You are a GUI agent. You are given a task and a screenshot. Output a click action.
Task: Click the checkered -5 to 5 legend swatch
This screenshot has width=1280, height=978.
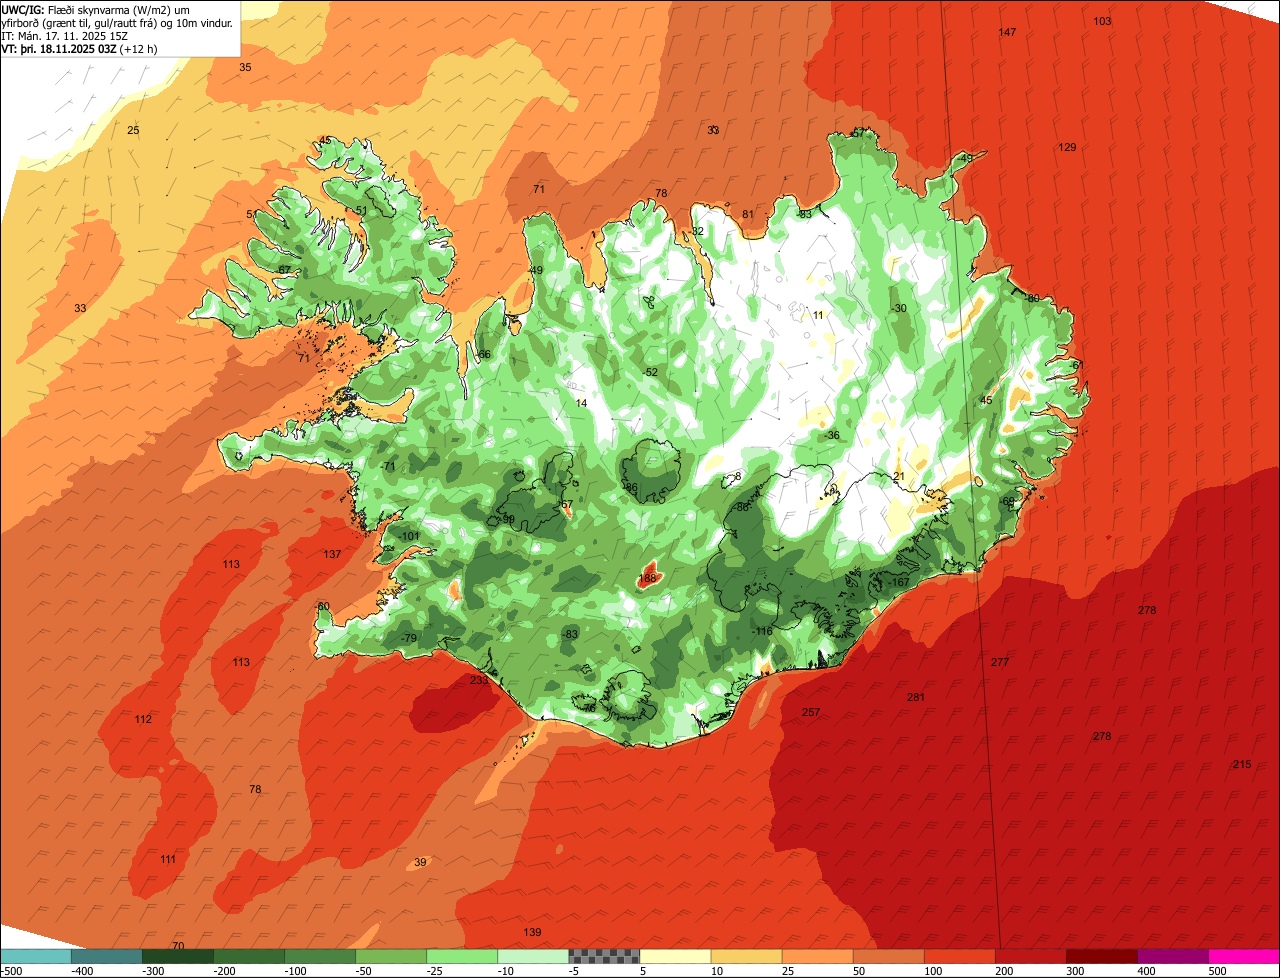(x=604, y=956)
